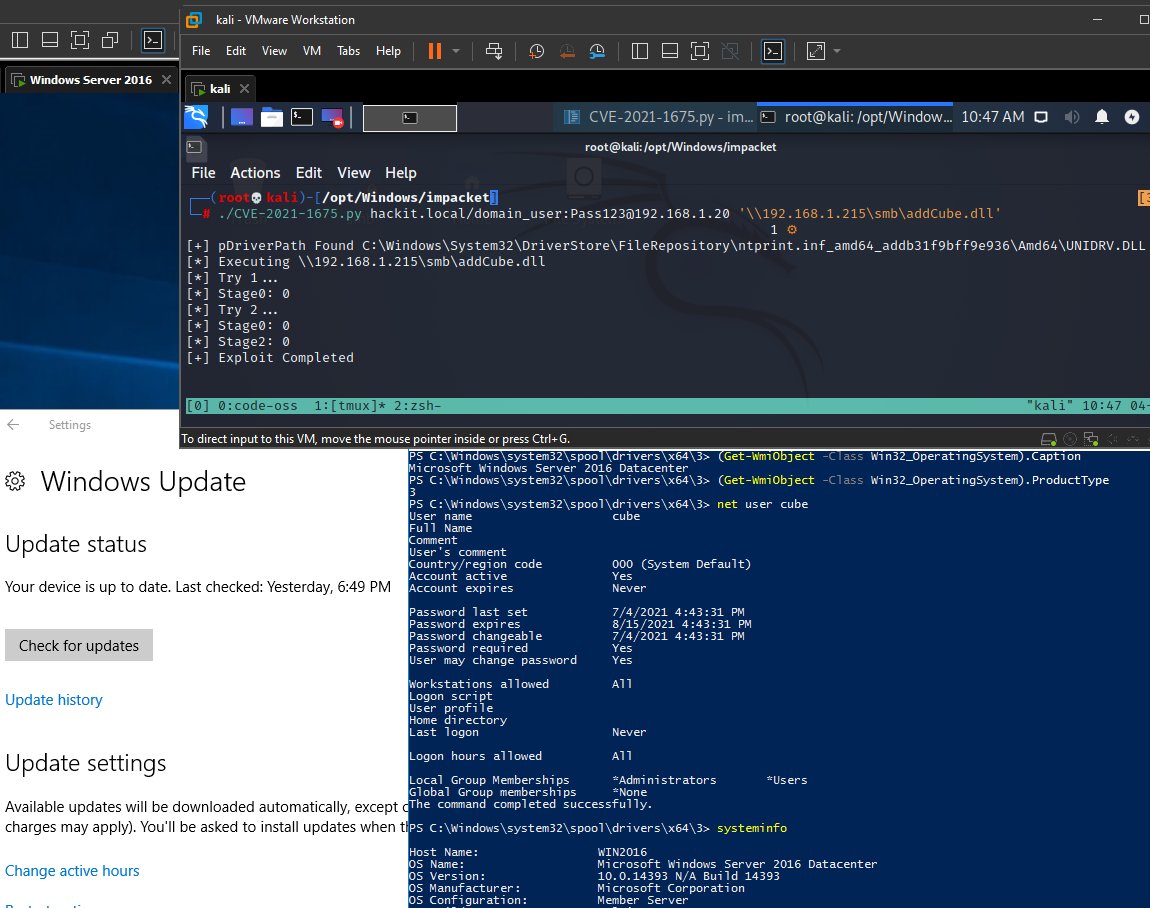Click the systeminfo command in PowerShell
The width and height of the screenshot is (1150, 908).
752,828
